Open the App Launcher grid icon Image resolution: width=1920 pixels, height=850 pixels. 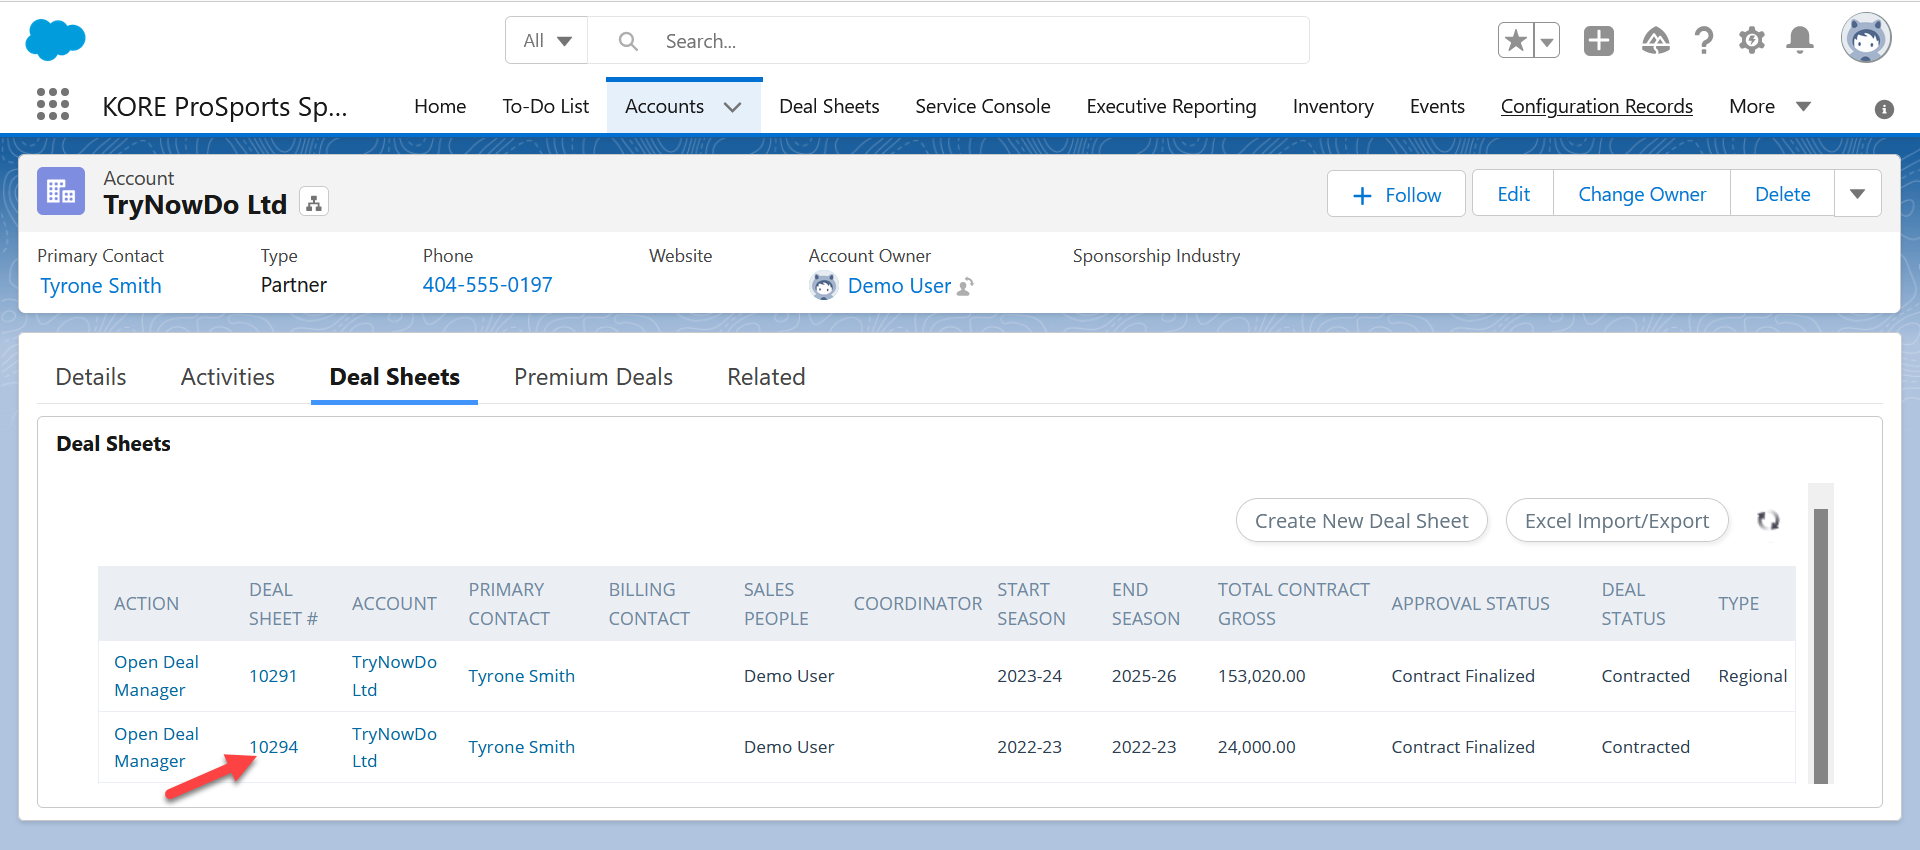53,104
